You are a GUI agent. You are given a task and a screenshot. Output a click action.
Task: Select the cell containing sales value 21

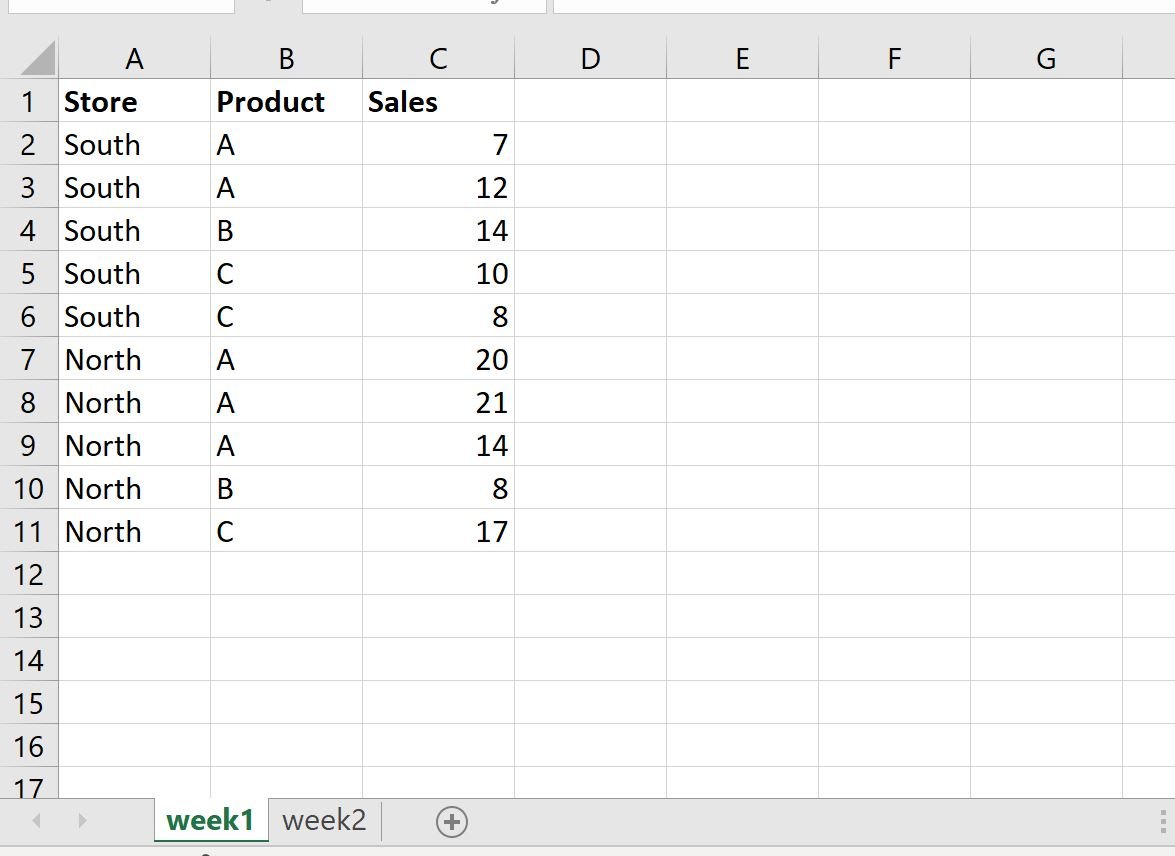(x=438, y=403)
